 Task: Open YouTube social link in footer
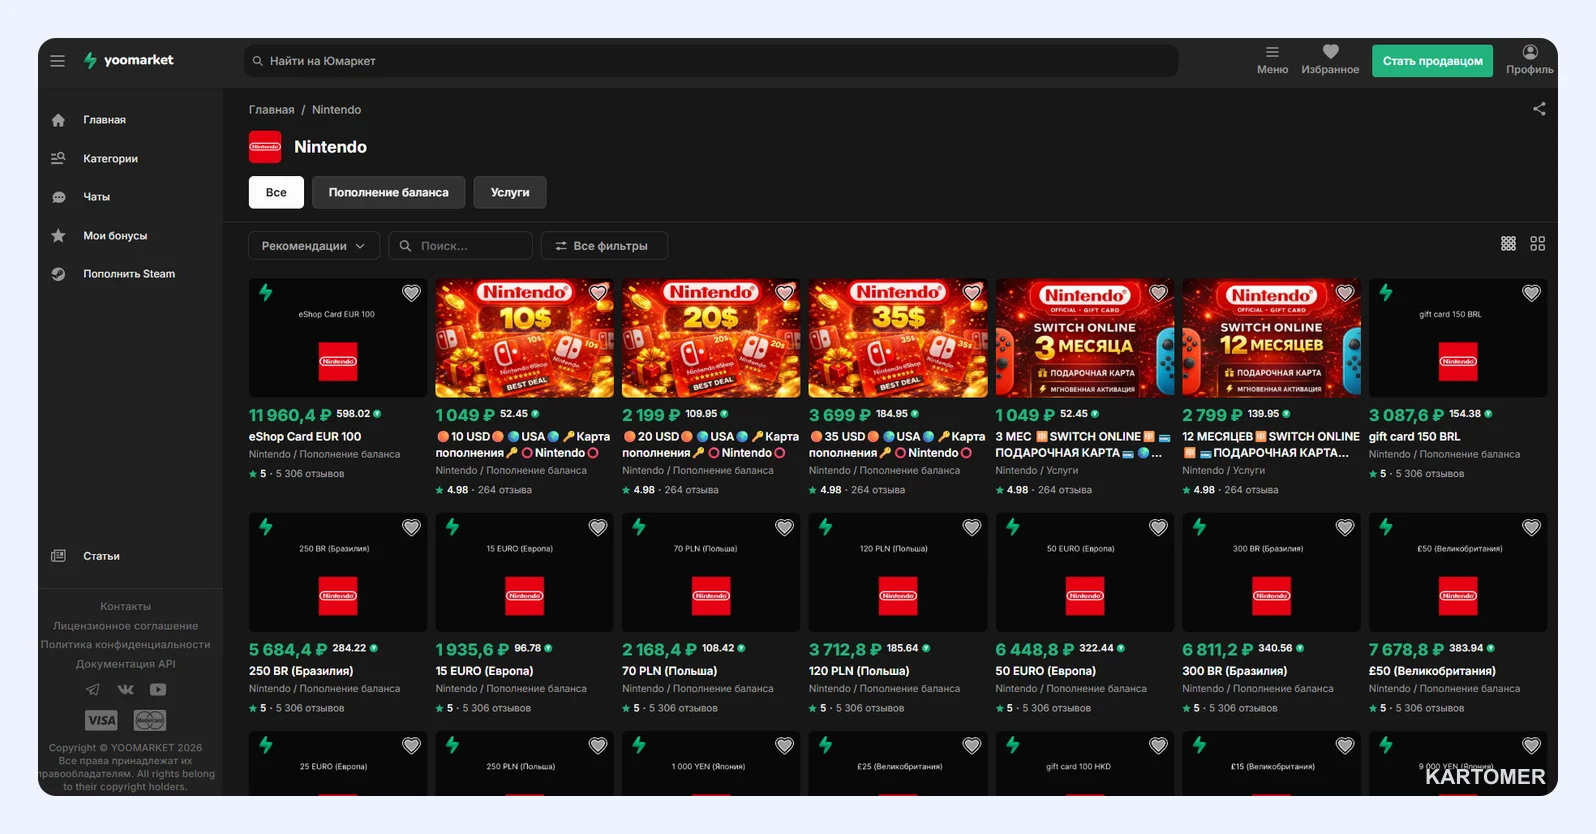(158, 689)
